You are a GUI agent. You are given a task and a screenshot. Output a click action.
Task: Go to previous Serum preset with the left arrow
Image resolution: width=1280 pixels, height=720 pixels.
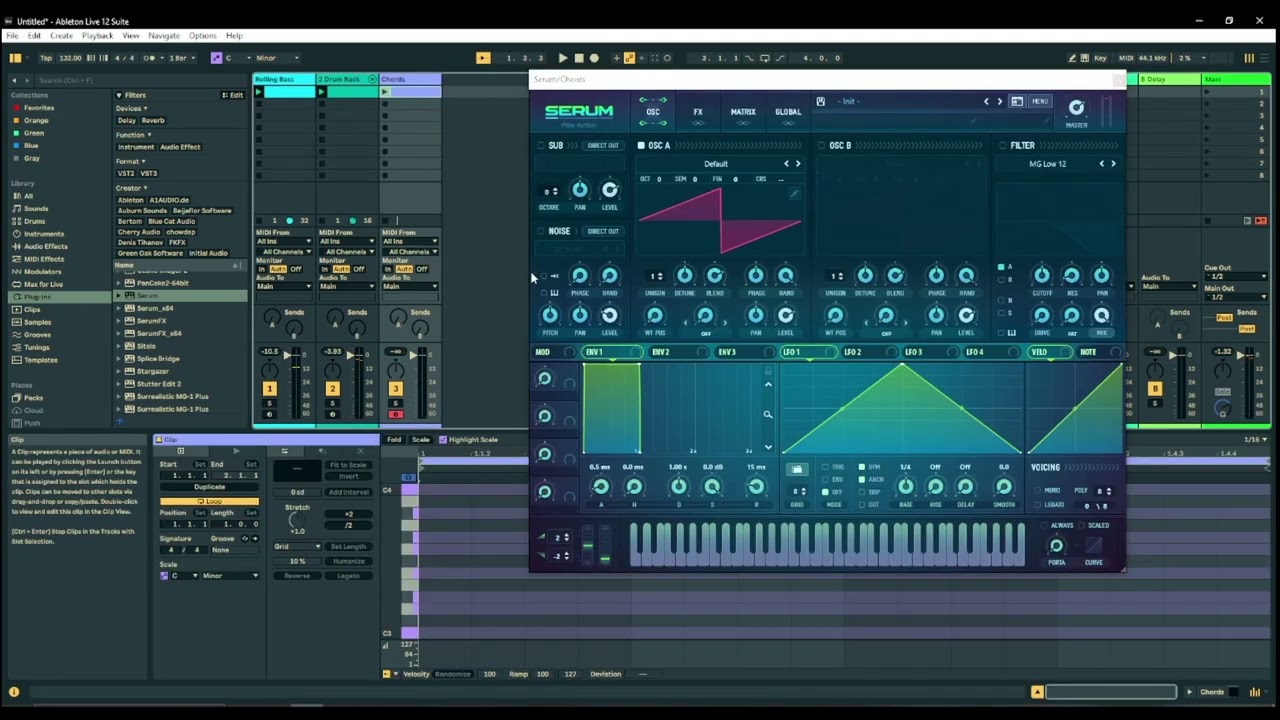click(x=986, y=101)
